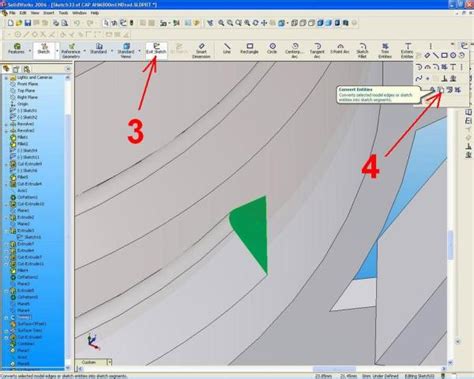The image size is (474, 379).
Task: Select the Smart Dimension tool
Action: point(201,51)
